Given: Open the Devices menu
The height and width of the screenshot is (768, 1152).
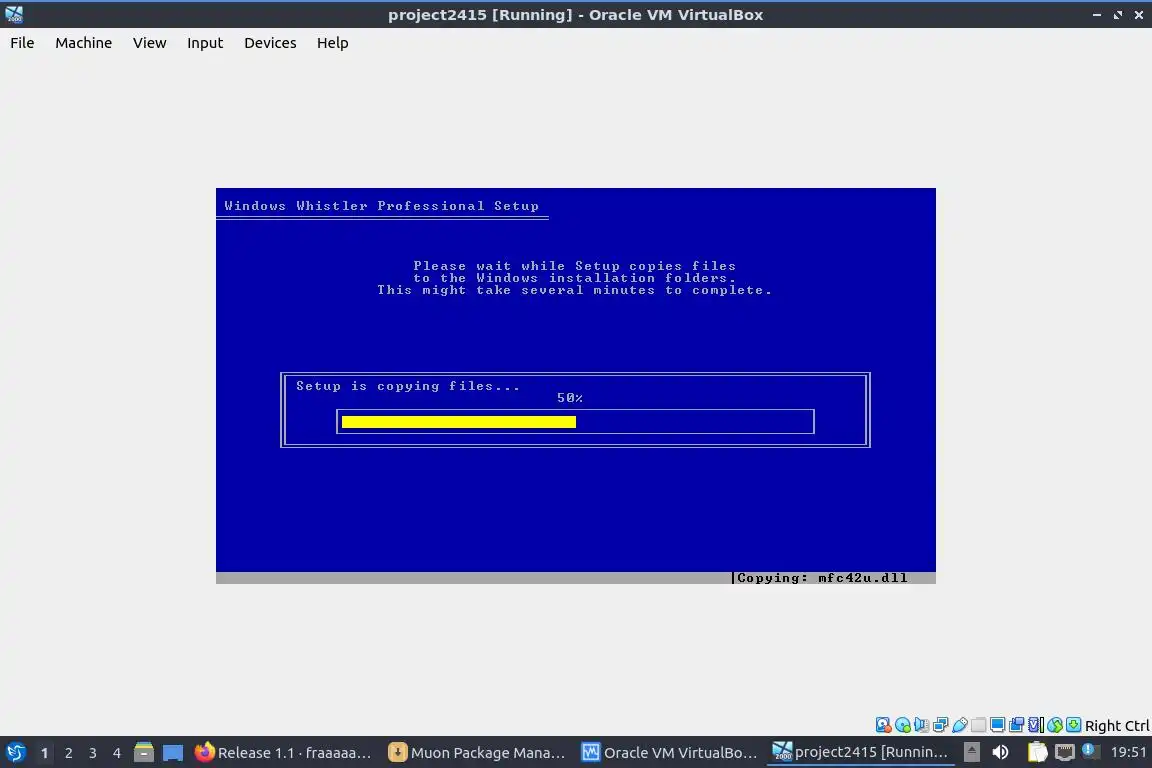Looking at the screenshot, I should pyautogui.click(x=270, y=43).
